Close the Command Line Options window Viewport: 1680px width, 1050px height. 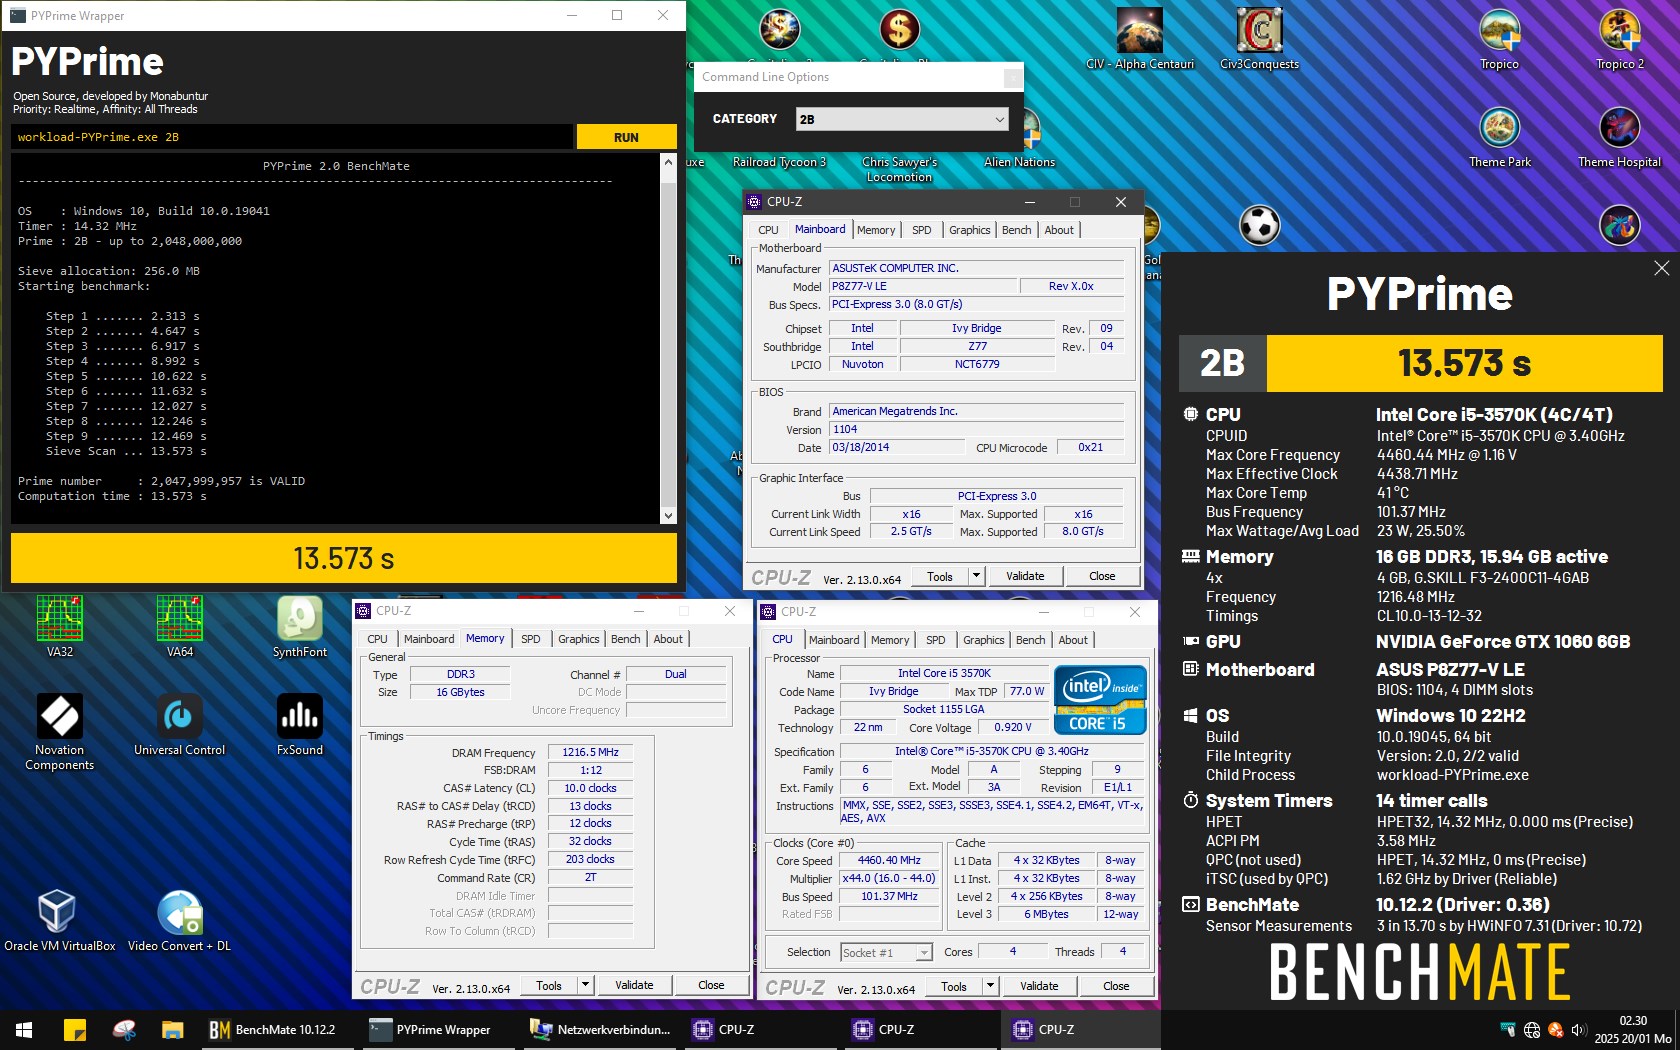(x=1012, y=77)
